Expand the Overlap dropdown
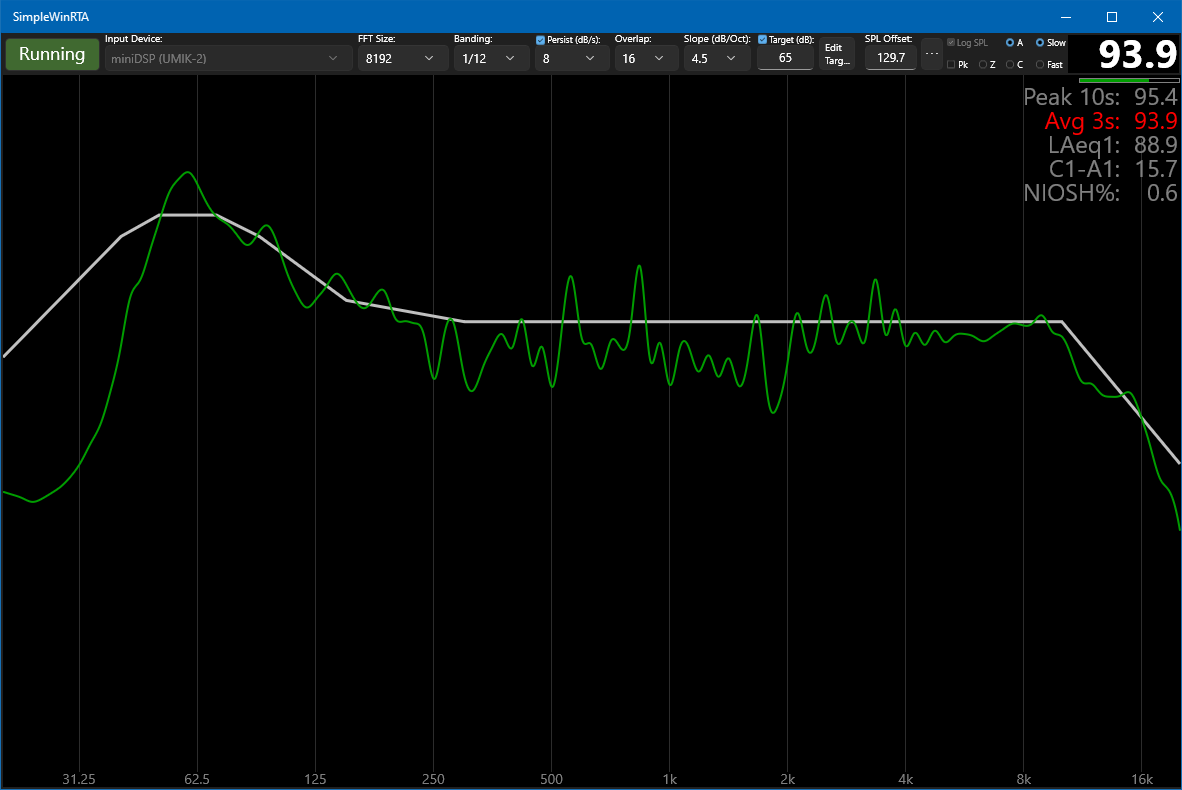 click(645, 58)
